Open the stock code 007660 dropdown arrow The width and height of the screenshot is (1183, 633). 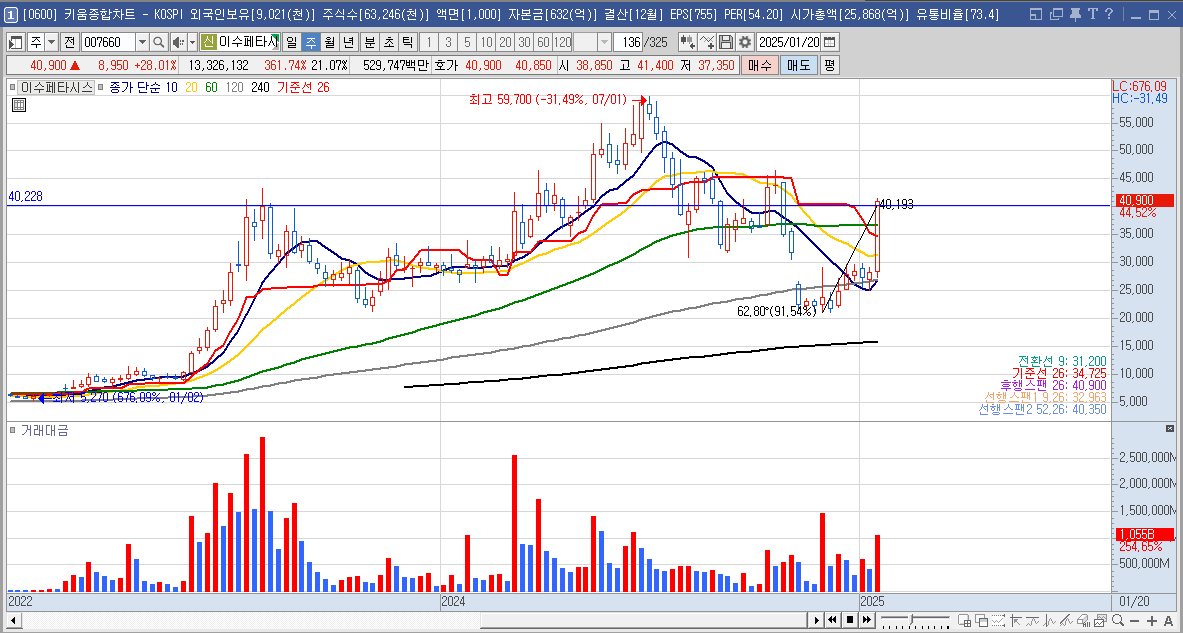[143, 42]
